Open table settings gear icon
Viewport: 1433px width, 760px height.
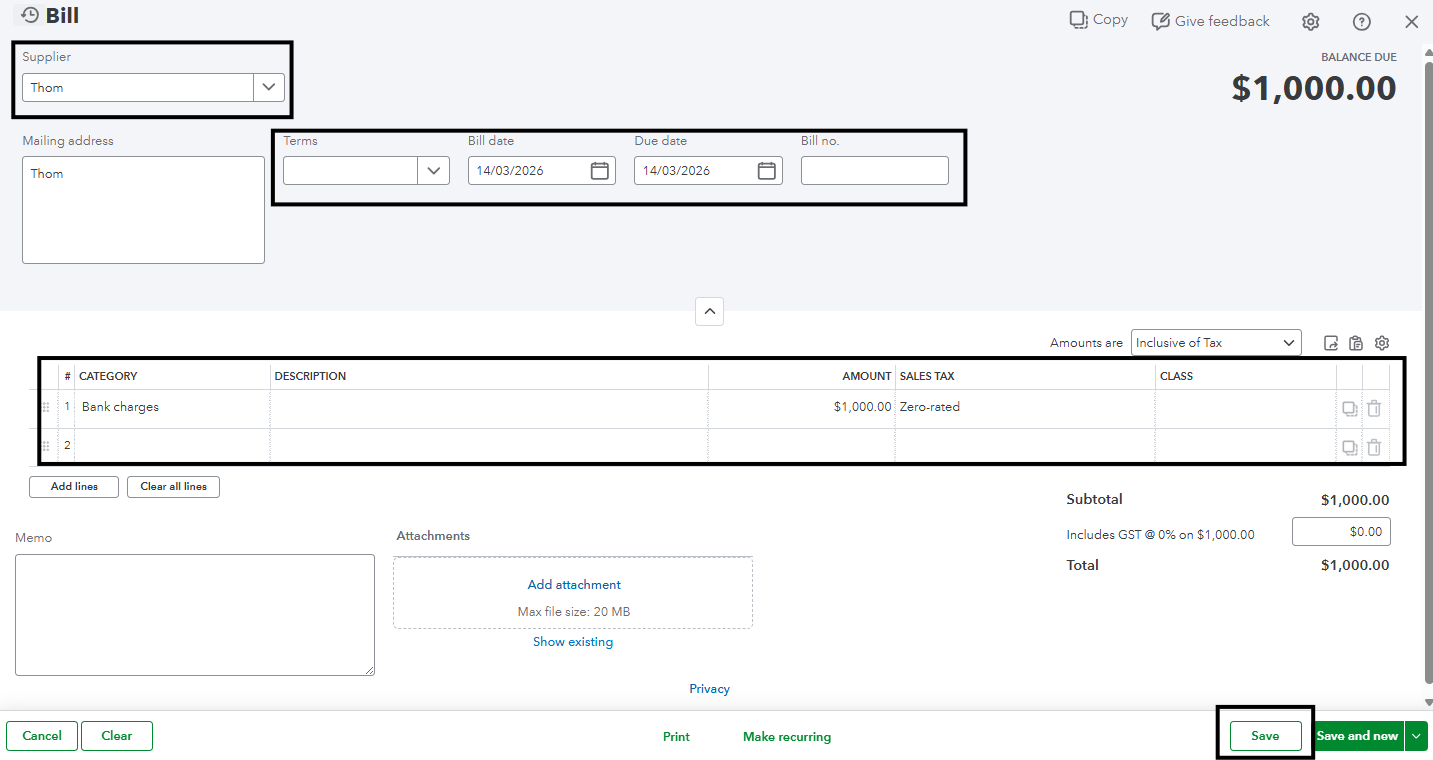1382,343
